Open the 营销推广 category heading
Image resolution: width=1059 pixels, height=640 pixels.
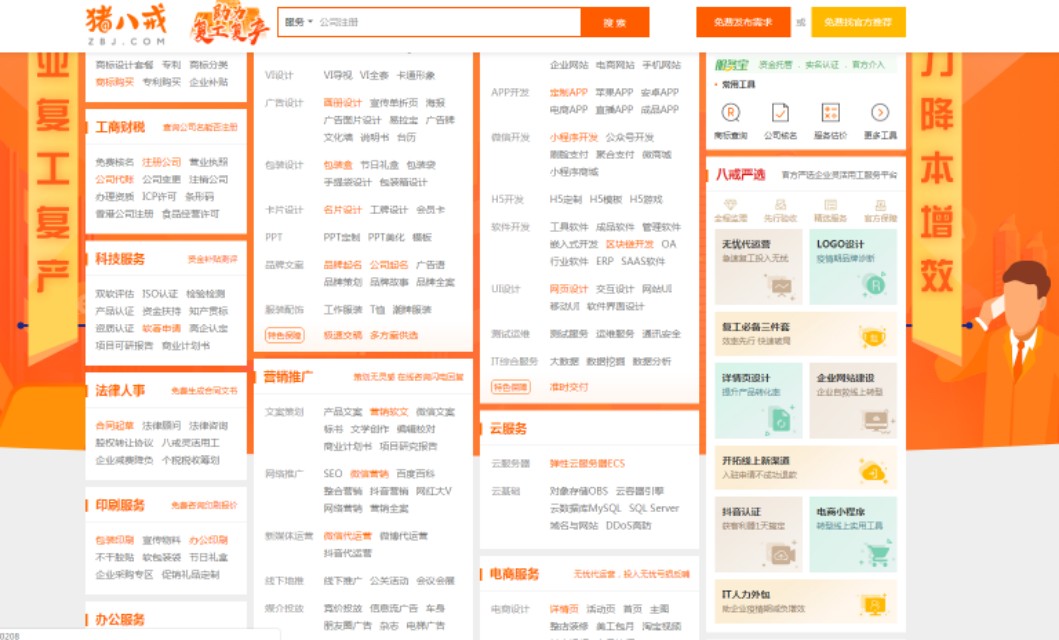pyautogui.click(x=288, y=377)
